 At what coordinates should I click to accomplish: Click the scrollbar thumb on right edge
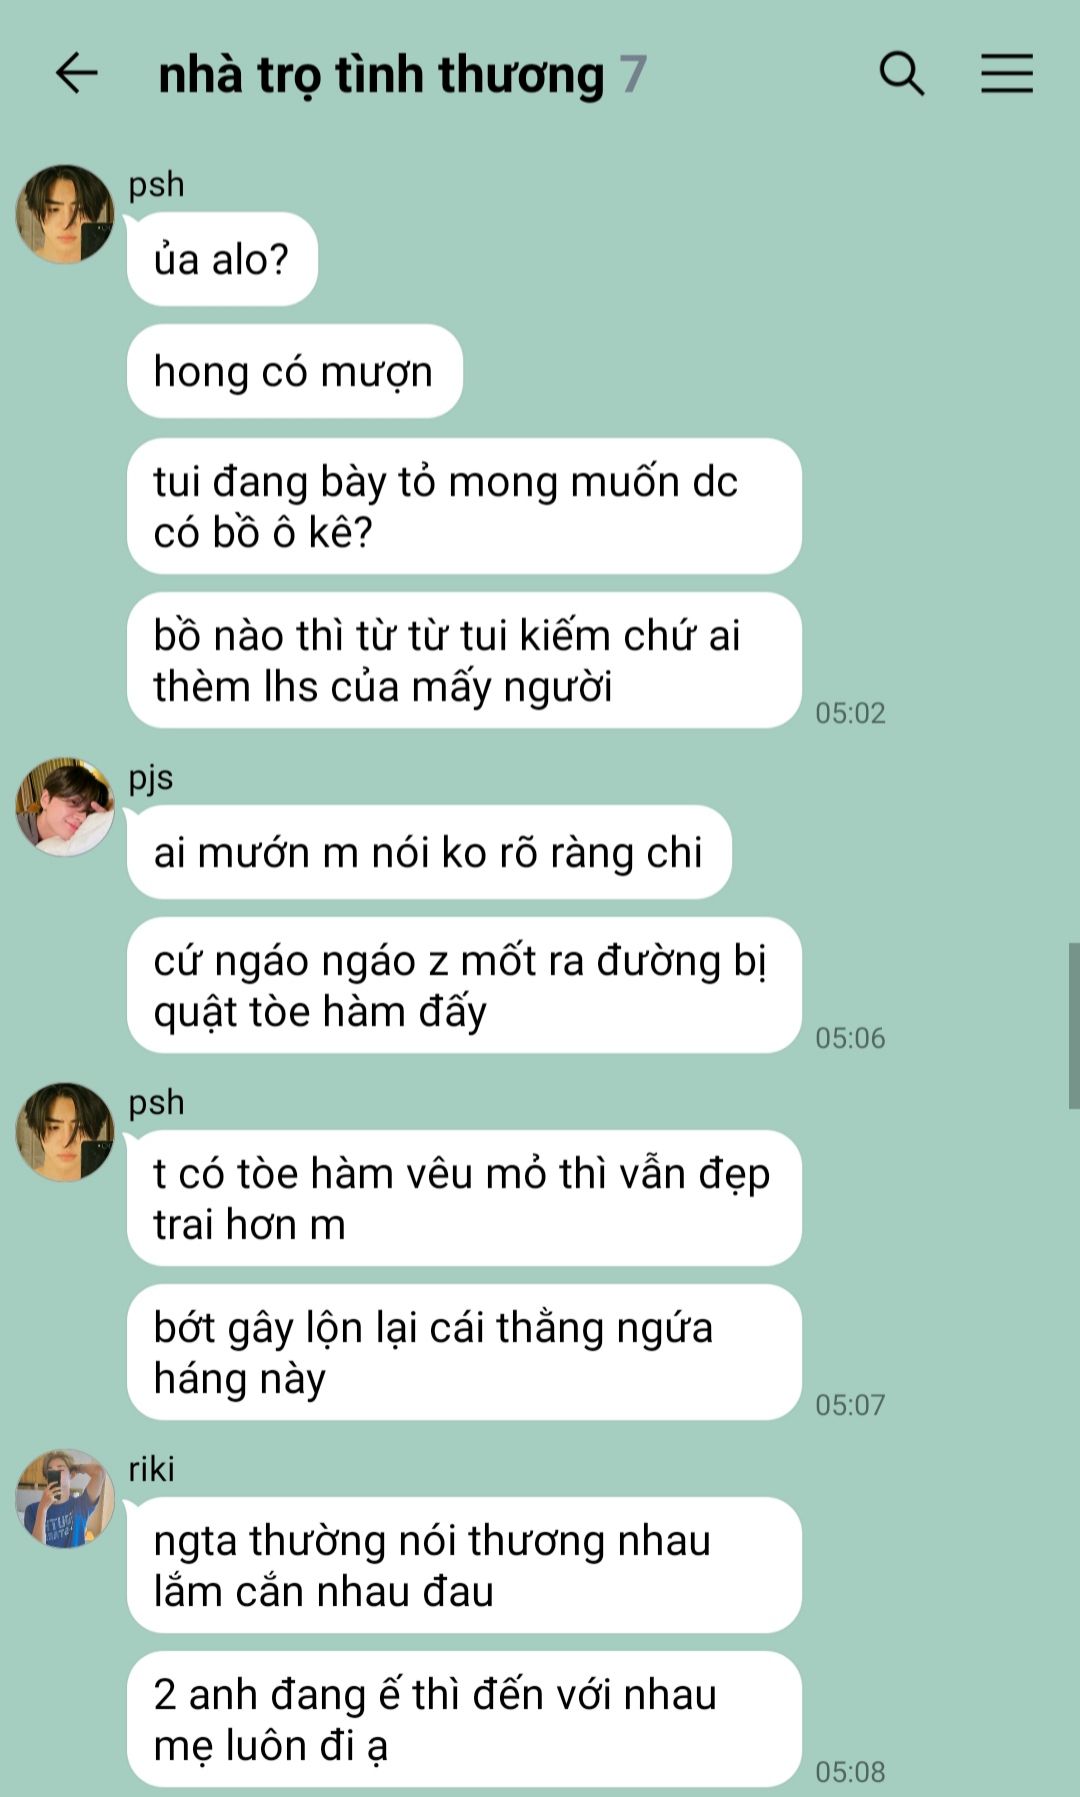(1074, 1025)
